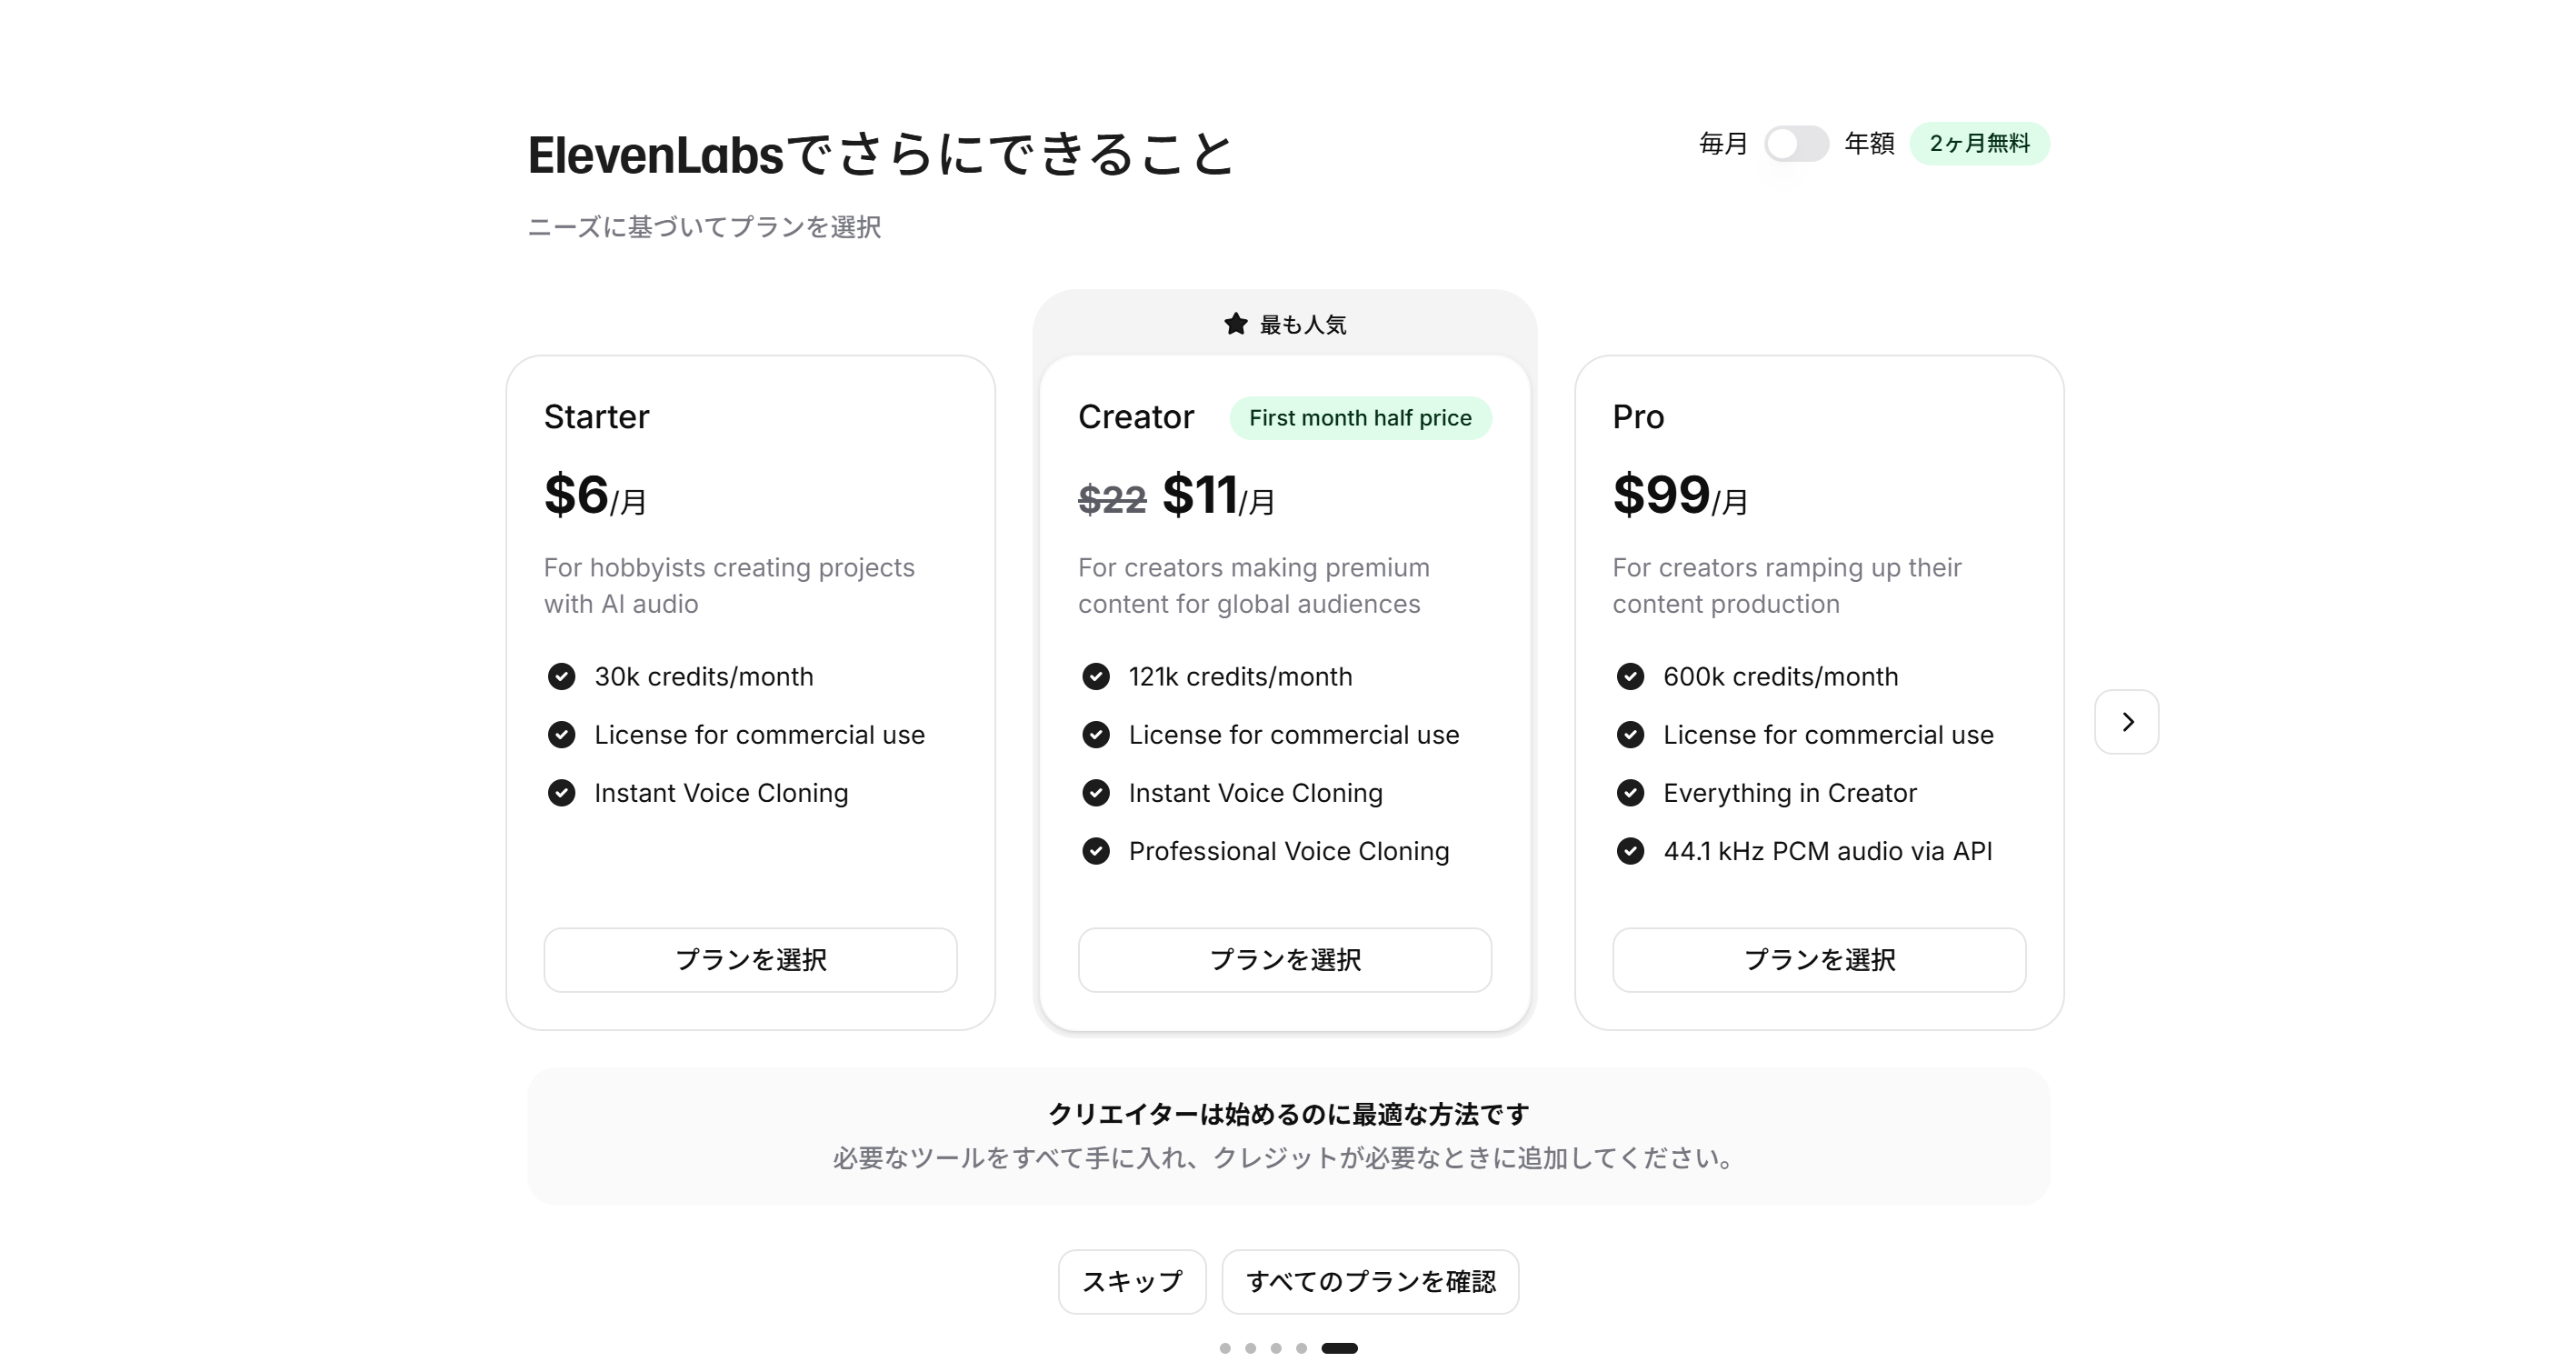This screenshot has width=2576, height=1372.
Task: Click the $99/月 price
Action: pos(1680,495)
